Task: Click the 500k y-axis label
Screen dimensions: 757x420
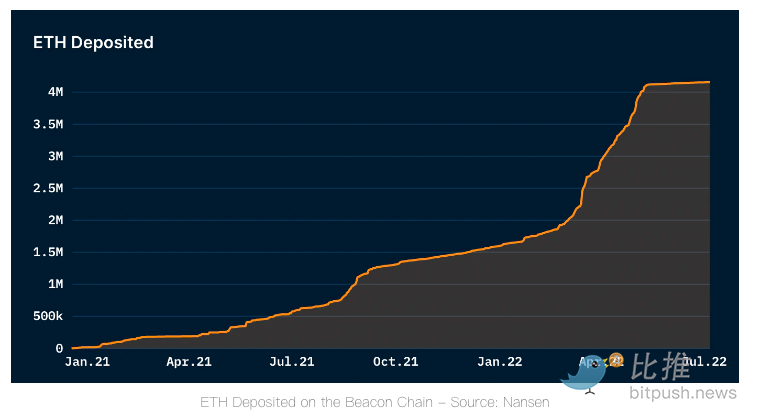Action: coord(46,316)
